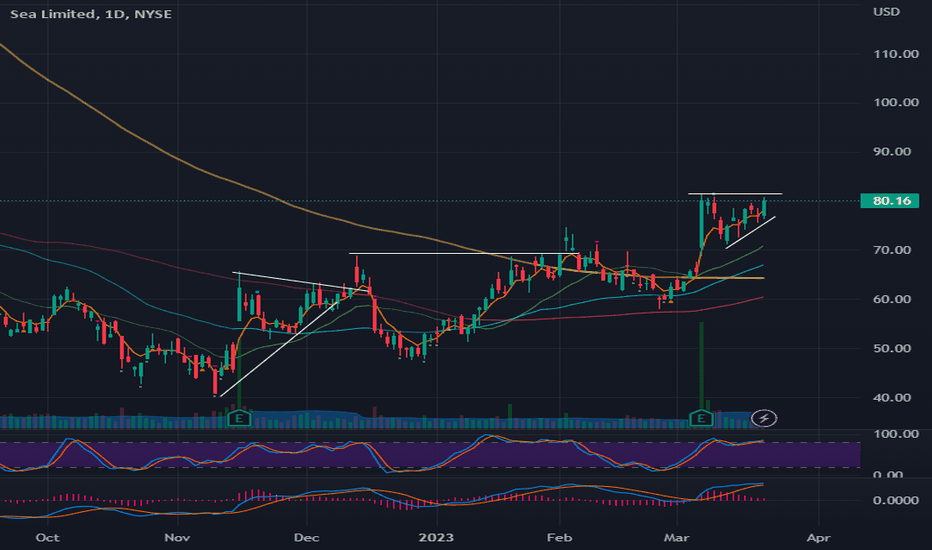Click the 110.00 price axis label

896,54
